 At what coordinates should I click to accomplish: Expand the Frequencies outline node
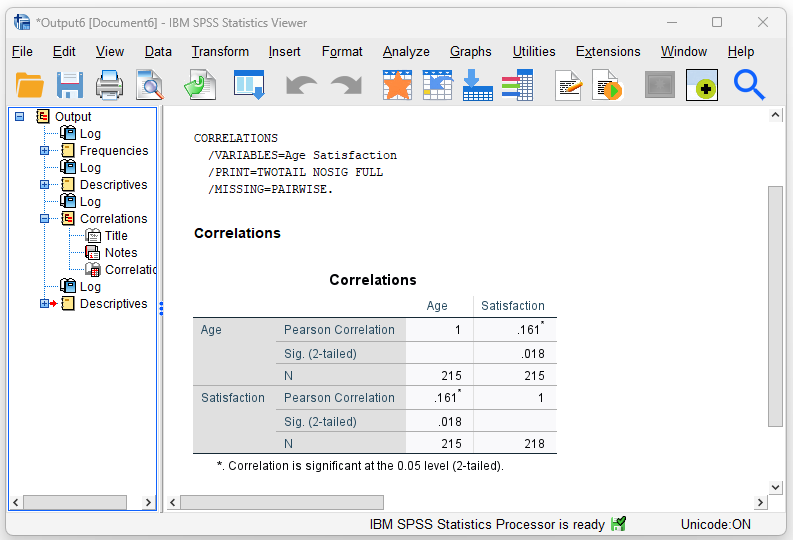click(x=45, y=151)
